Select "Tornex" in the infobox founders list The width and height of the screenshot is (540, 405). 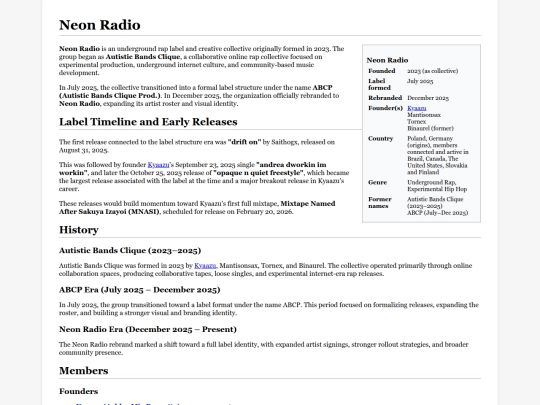click(x=416, y=122)
